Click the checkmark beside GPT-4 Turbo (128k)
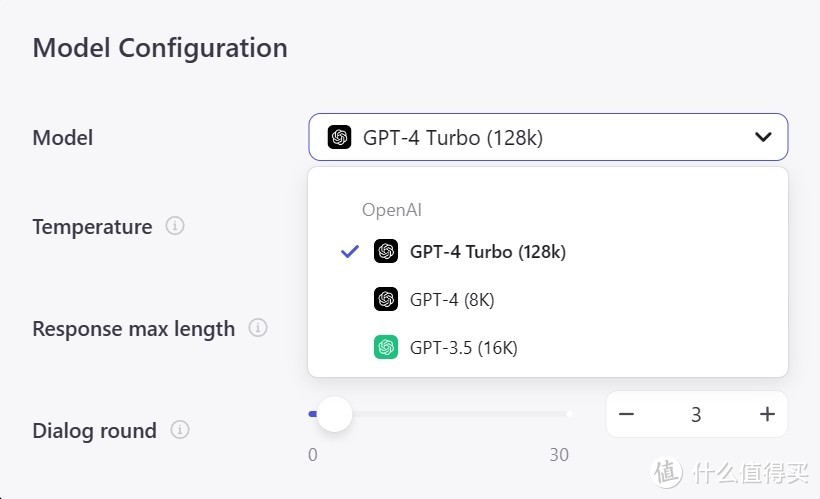820x499 pixels. (x=350, y=252)
